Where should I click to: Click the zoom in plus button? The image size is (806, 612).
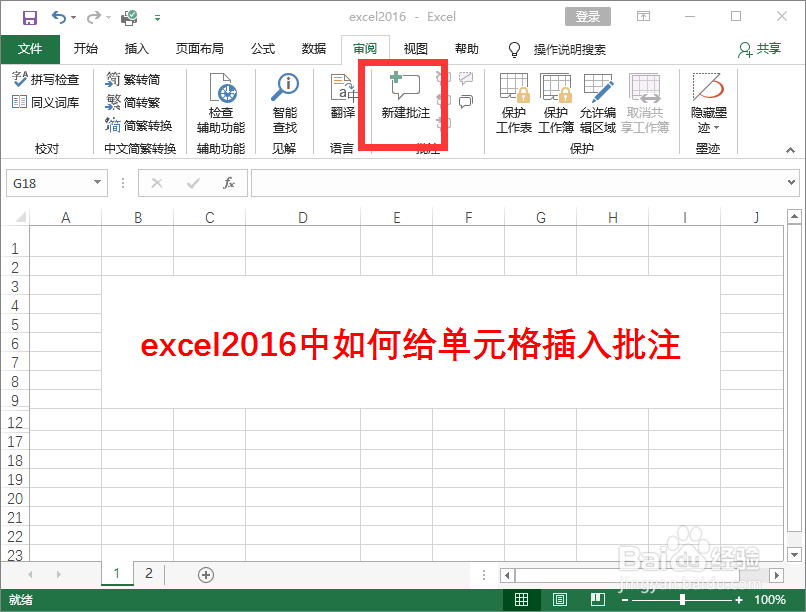(739, 600)
